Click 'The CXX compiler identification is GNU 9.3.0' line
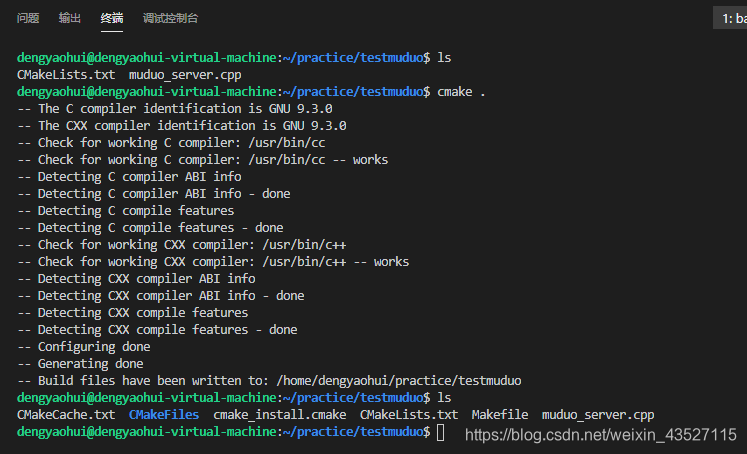This screenshot has height=454, width=747. (x=182, y=126)
